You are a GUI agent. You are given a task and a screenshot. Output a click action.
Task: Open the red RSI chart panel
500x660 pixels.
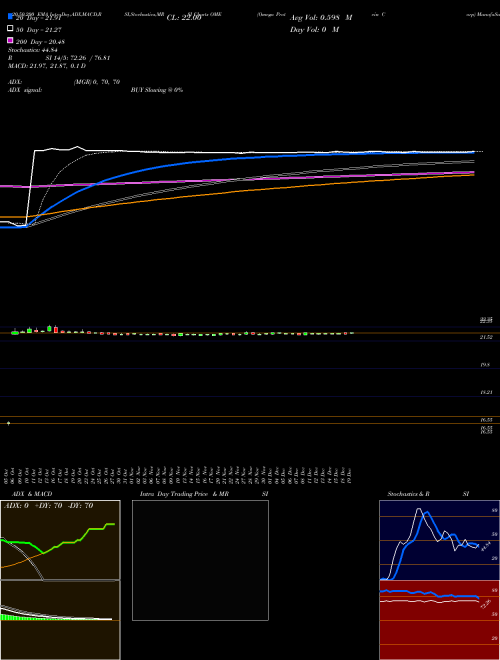tap(439, 620)
